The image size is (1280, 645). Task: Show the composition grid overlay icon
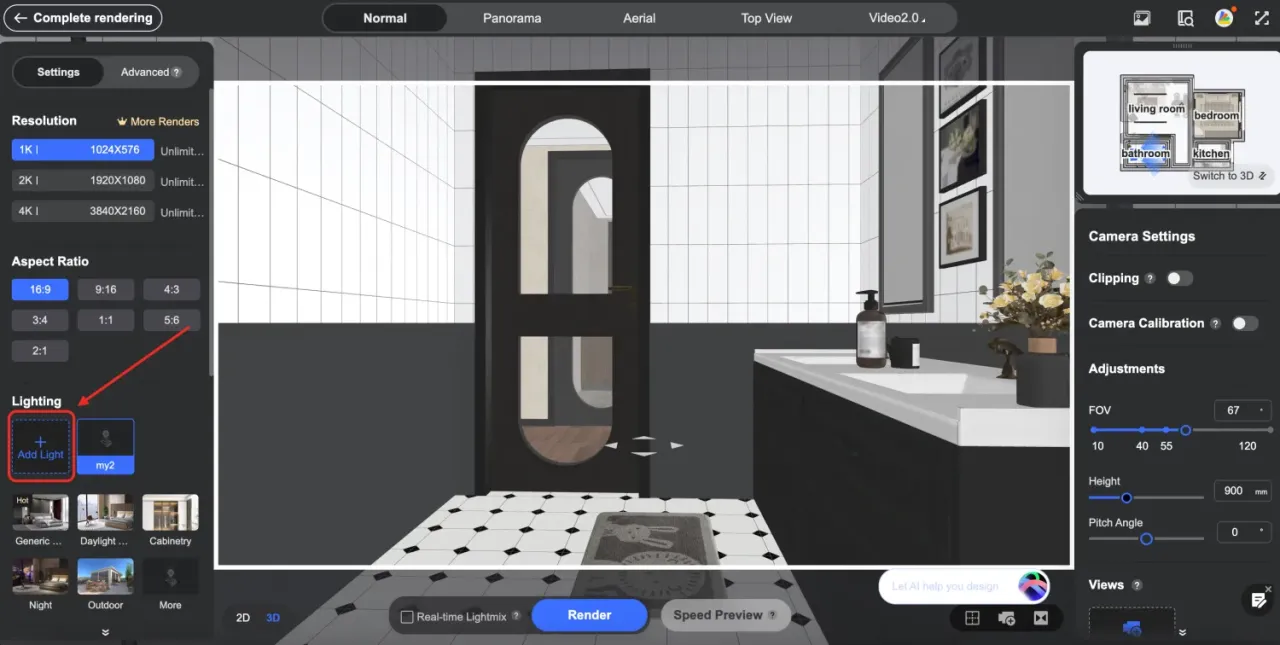tap(972, 618)
